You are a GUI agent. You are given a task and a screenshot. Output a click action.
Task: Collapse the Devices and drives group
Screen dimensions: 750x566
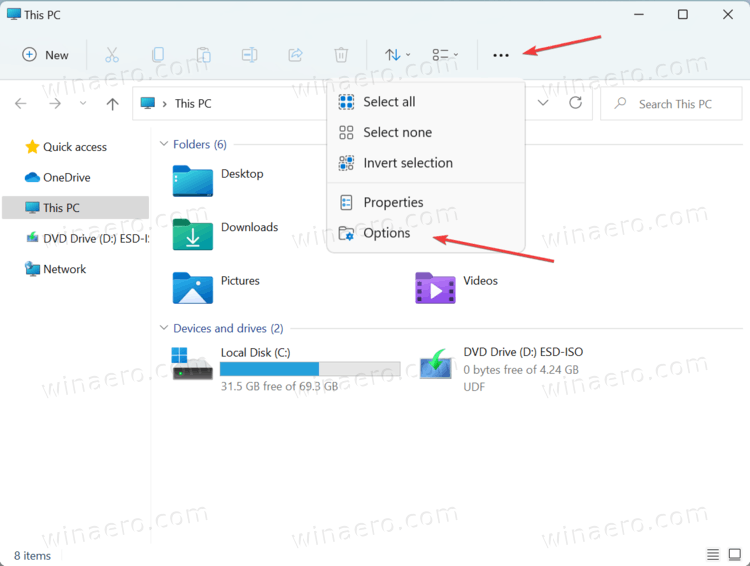tap(164, 328)
